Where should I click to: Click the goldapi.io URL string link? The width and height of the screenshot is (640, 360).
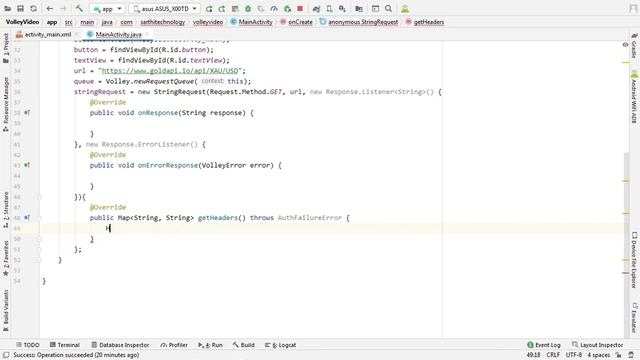pos(169,71)
